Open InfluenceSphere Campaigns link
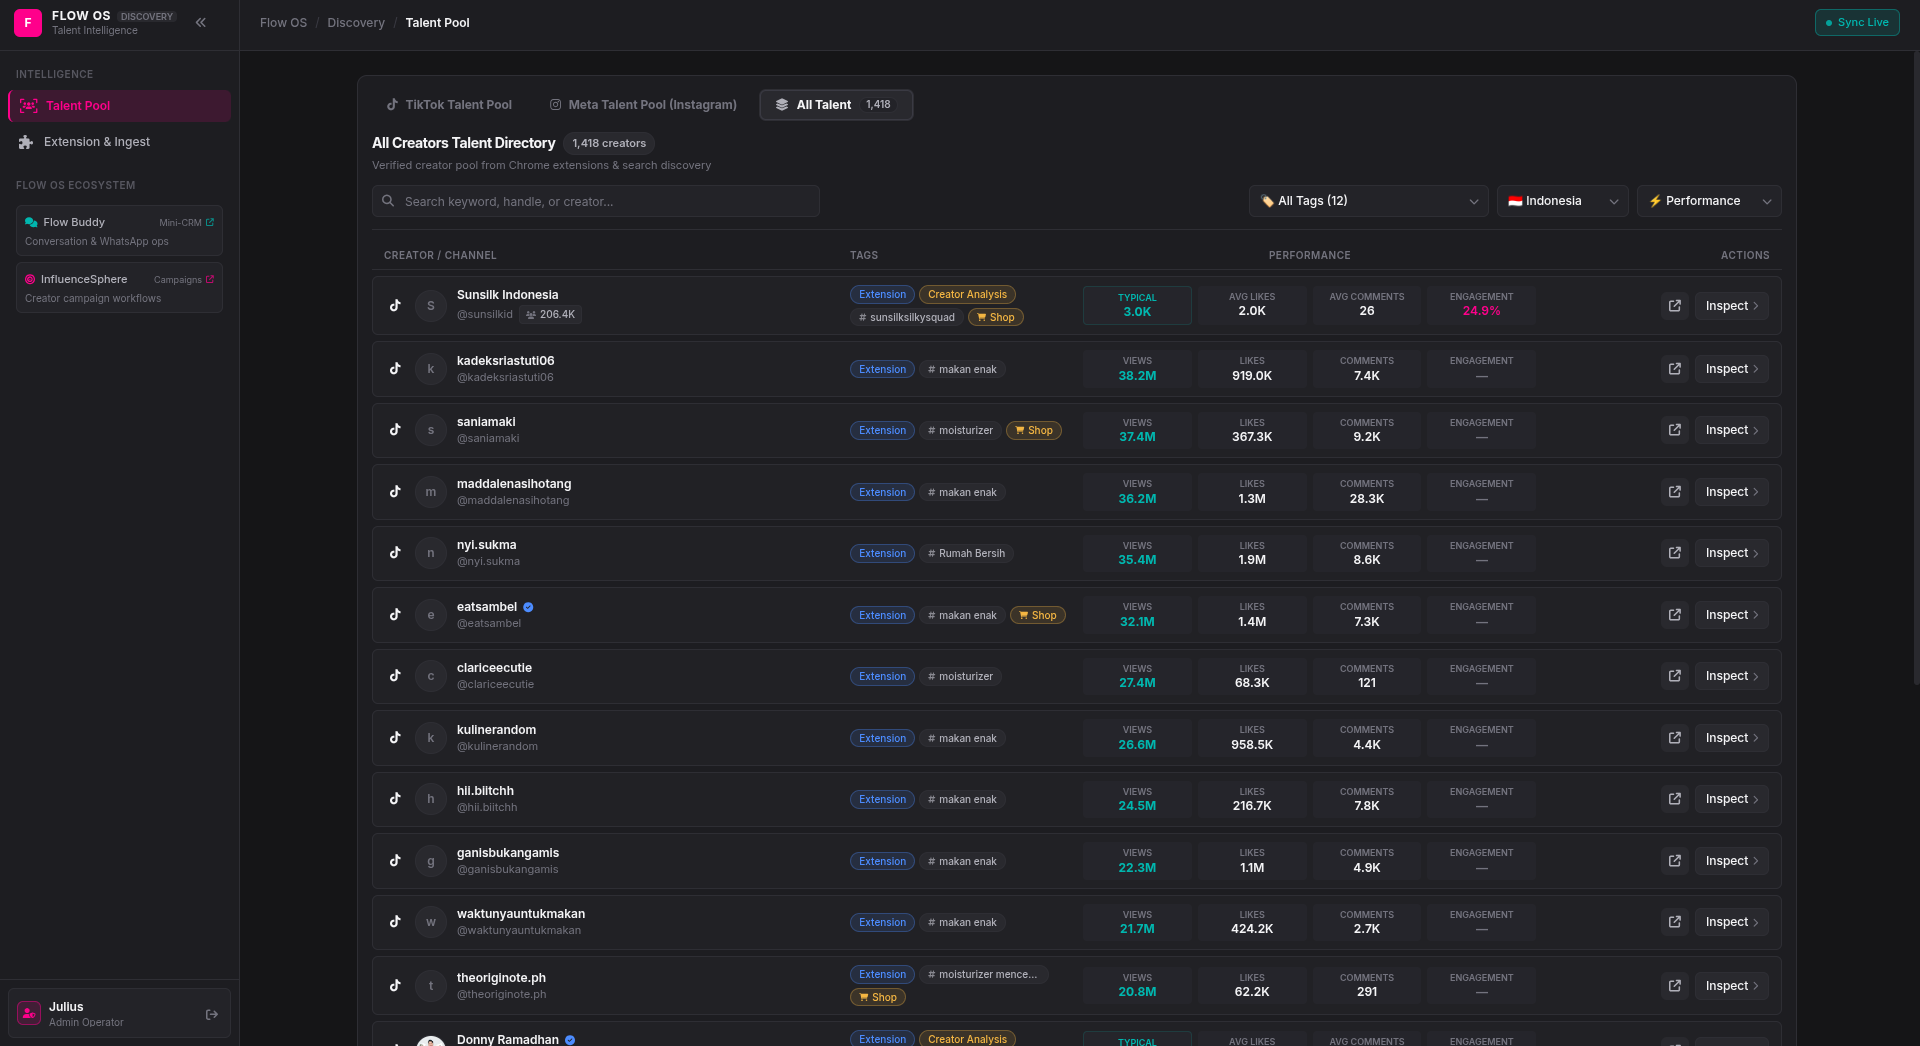Viewport: 1920px width, 1046px height. coord(119,288)
